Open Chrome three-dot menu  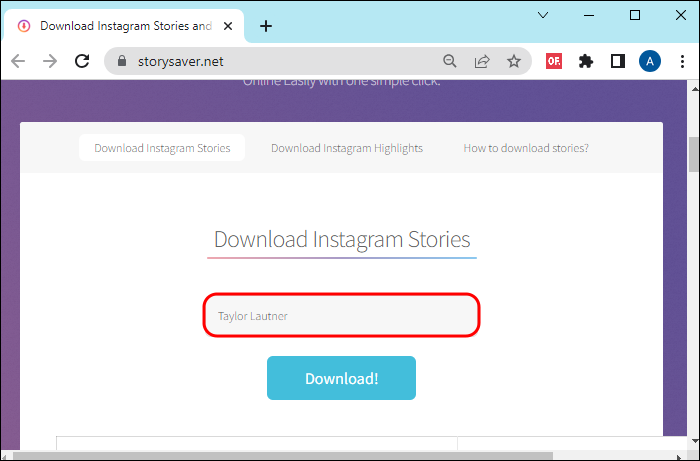click(682, 61)
